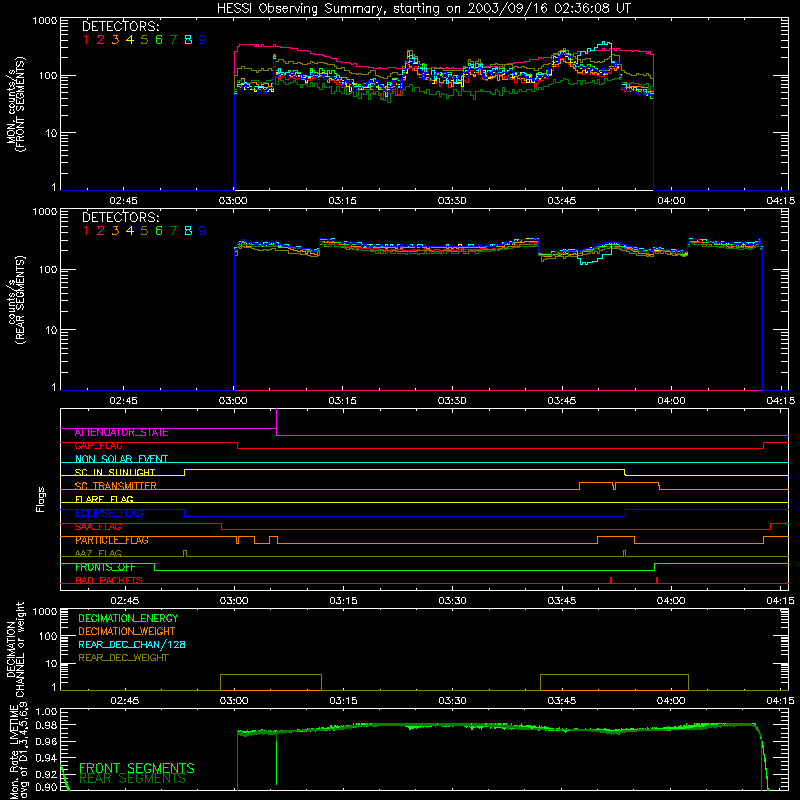
Task: Click cyan detector 8 in front segments legend
Action: coord(188,40)
